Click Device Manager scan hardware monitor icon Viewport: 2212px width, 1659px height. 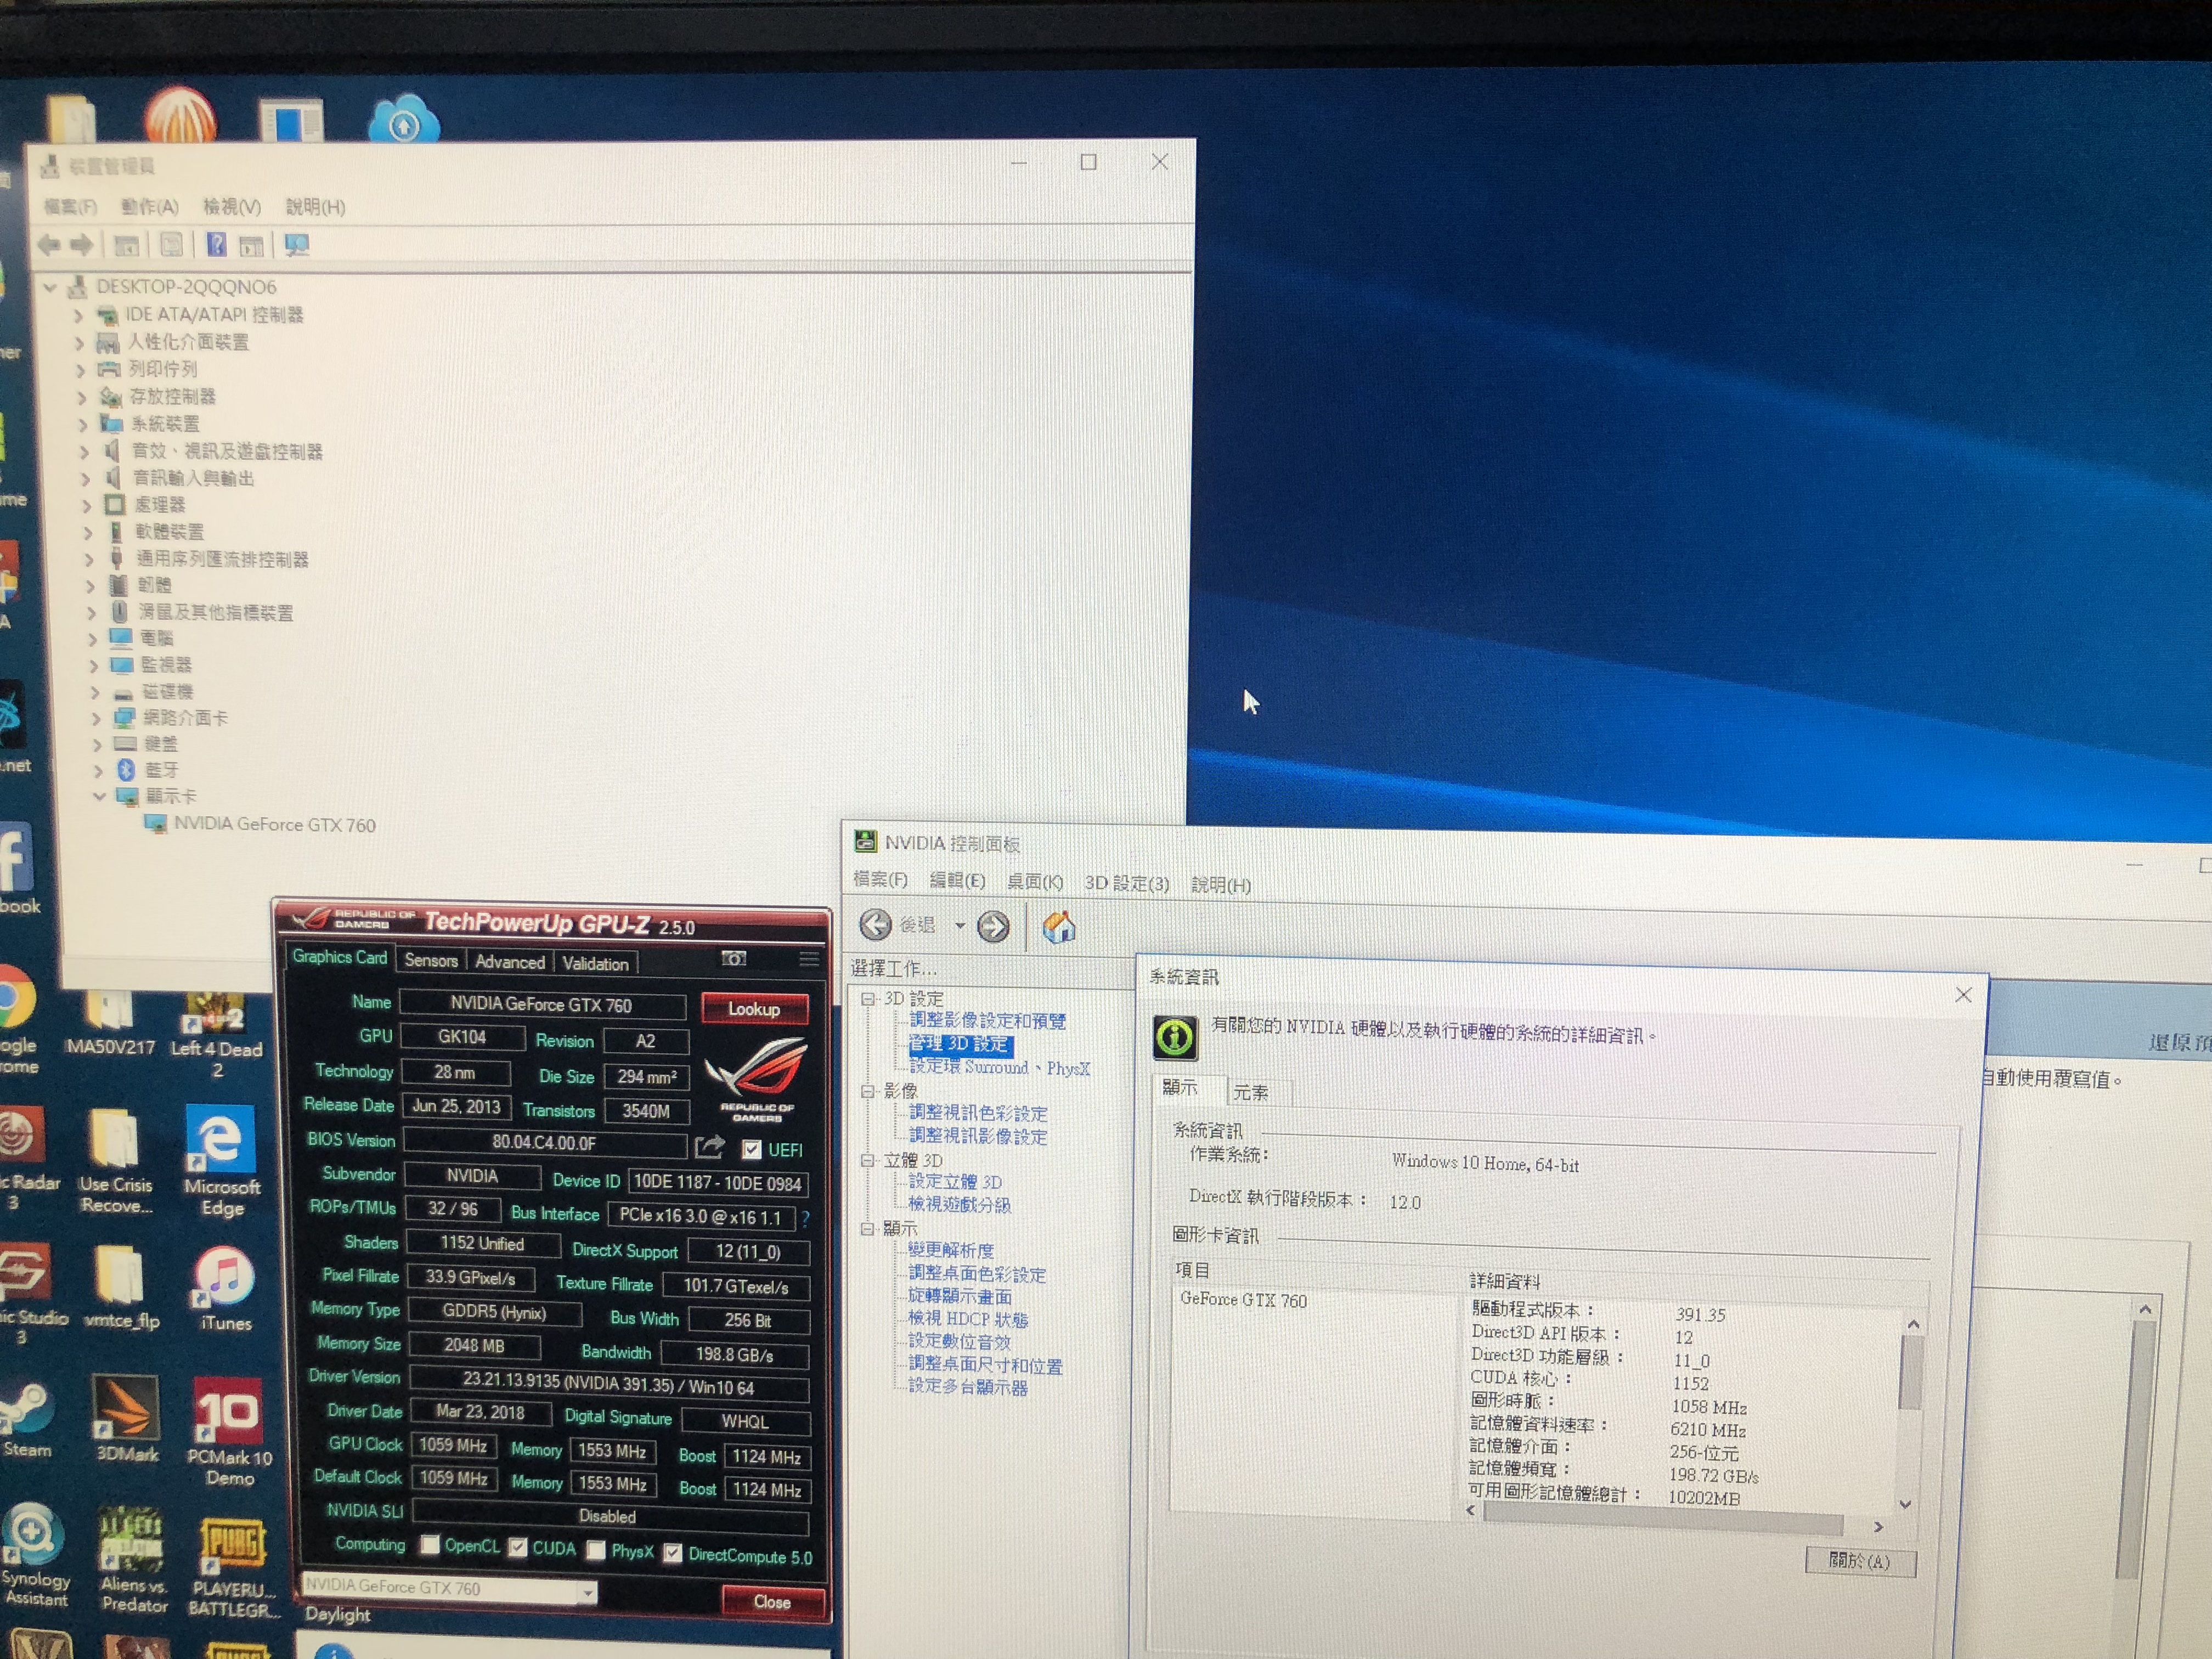[x=297, y=245]
